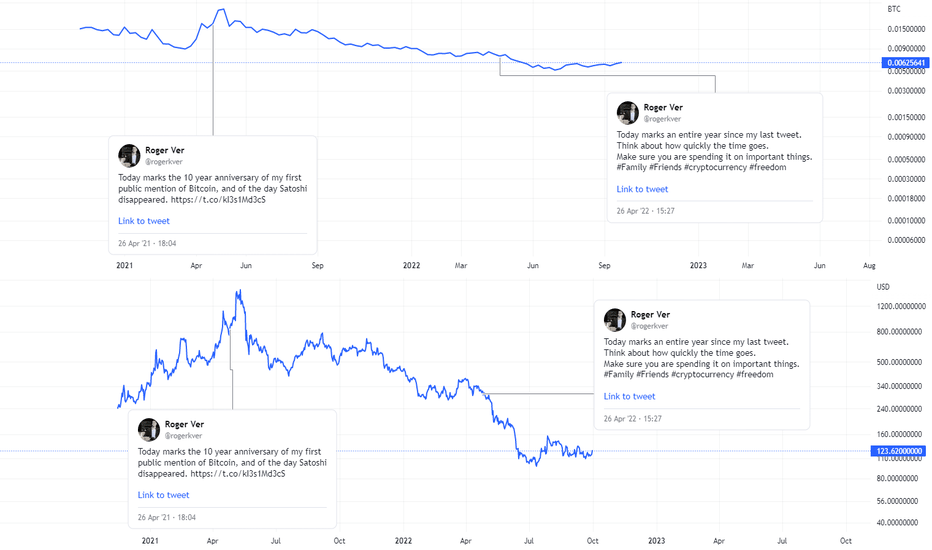Click the BTC axis unit label
Image resolution: width=932 pixels, height=550 pixels.
coord(894,9)
